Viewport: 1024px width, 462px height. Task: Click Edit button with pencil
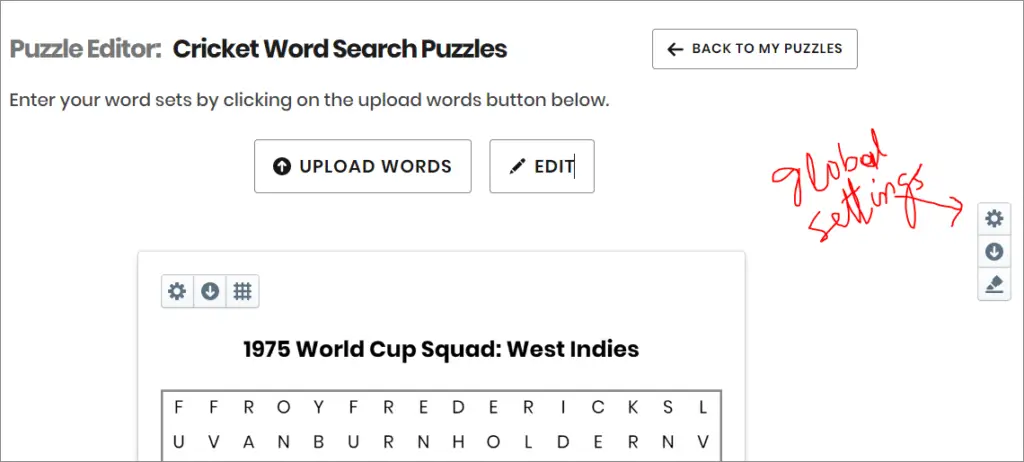(542, 166)
